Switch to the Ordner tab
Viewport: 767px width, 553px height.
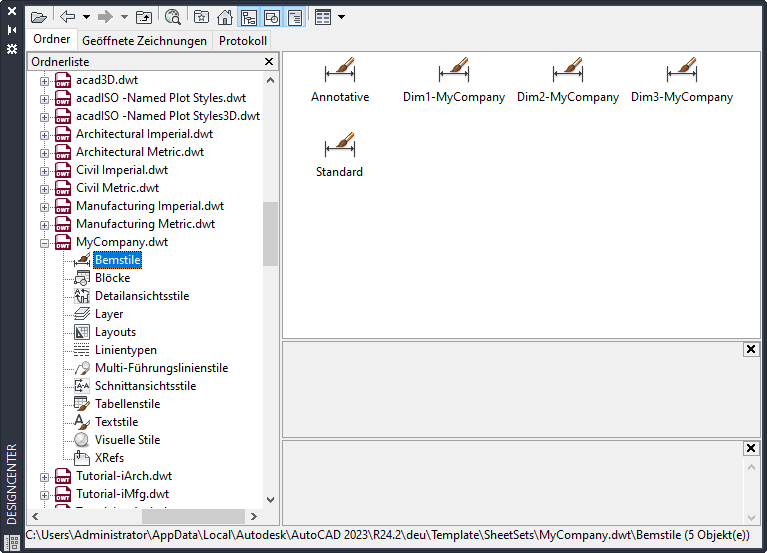tap(51, 39)
